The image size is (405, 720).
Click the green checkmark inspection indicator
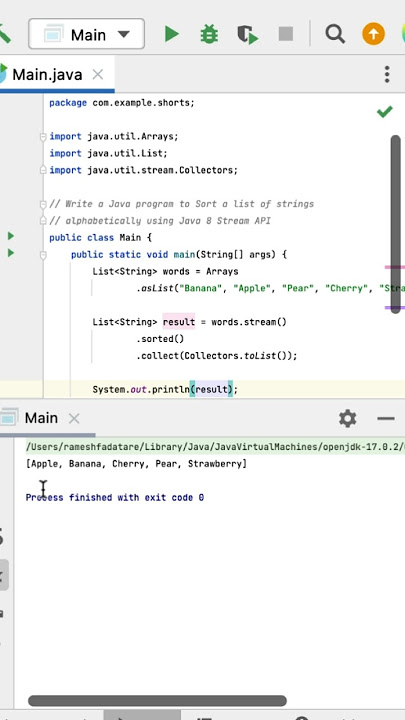384,112
